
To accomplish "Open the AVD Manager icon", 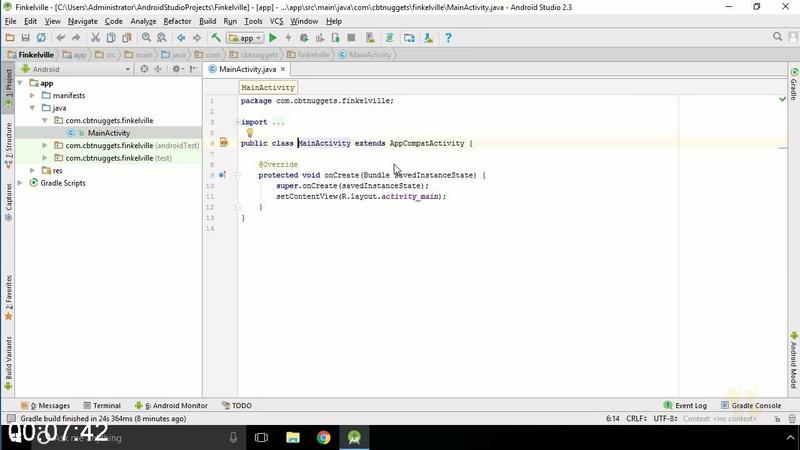I will 370,38.
